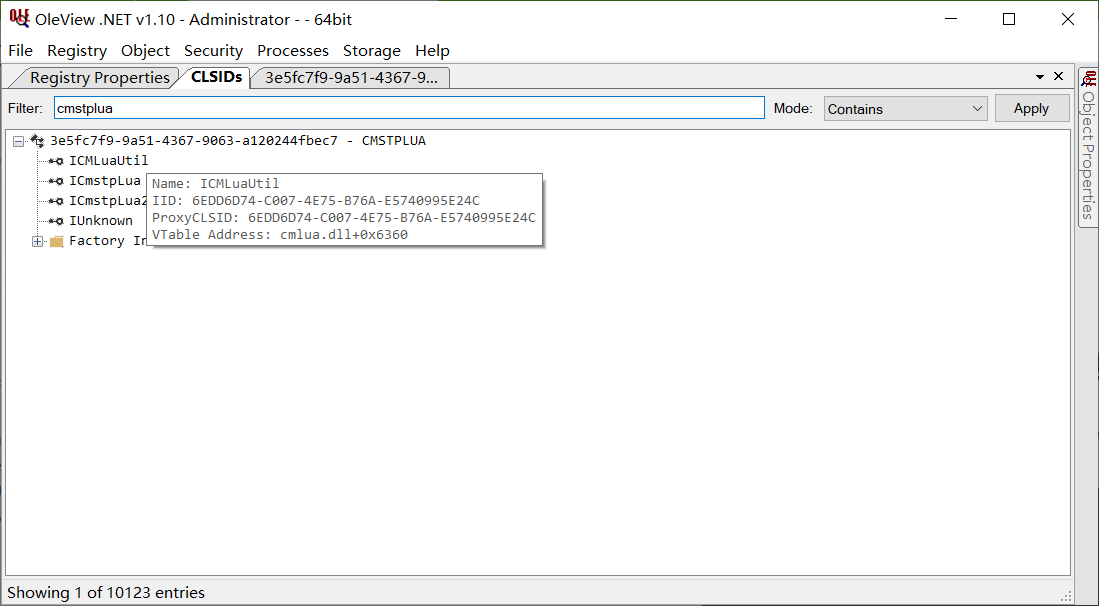1099x606 pixels.
Task: Open the Object Properties side panel
Action: [1088, 147]
